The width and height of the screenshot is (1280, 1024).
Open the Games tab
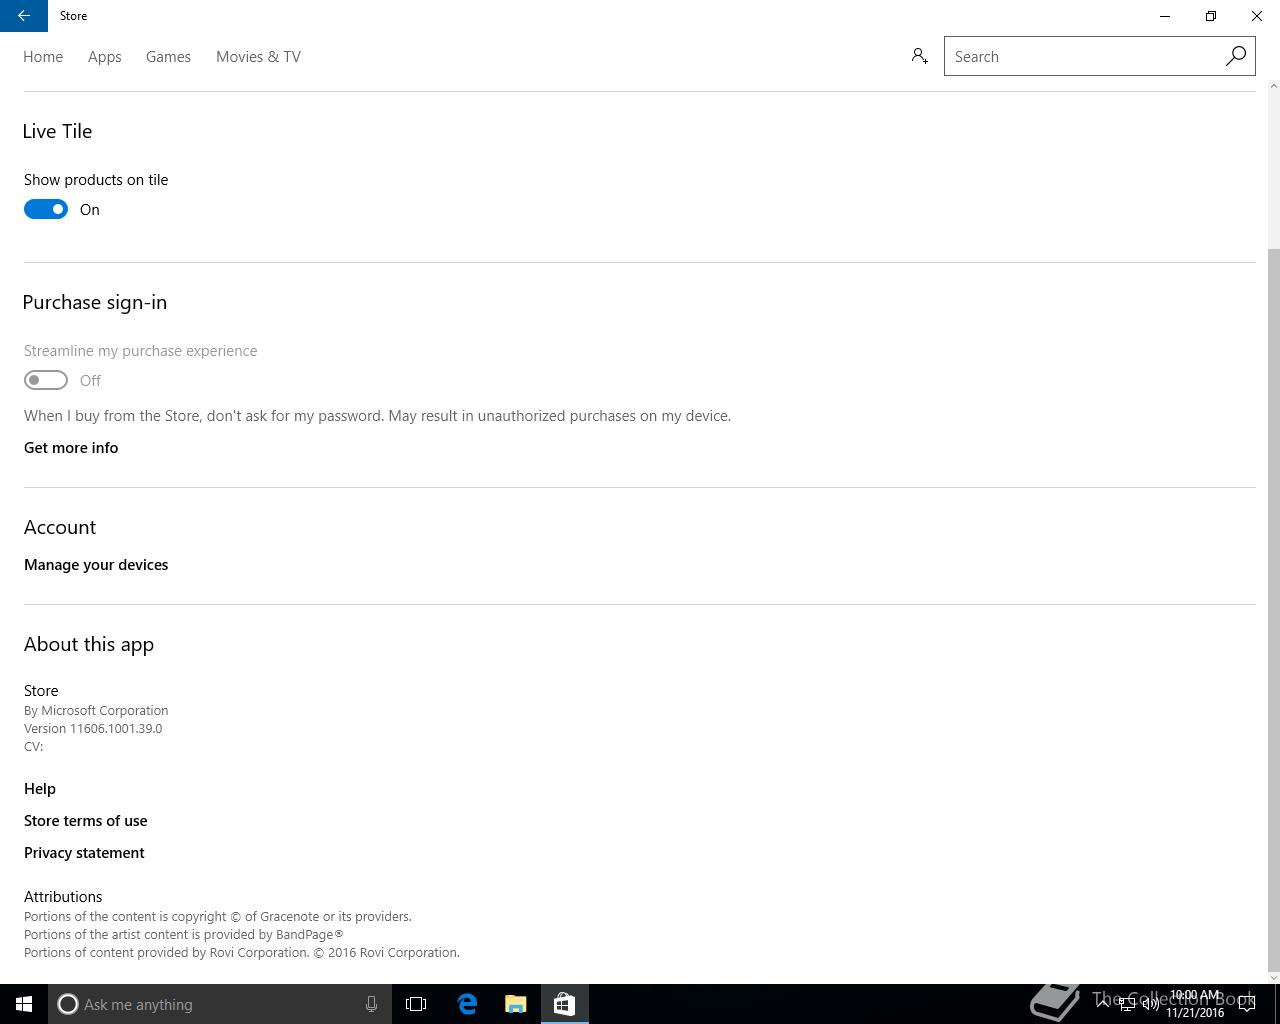pos(168,57)
